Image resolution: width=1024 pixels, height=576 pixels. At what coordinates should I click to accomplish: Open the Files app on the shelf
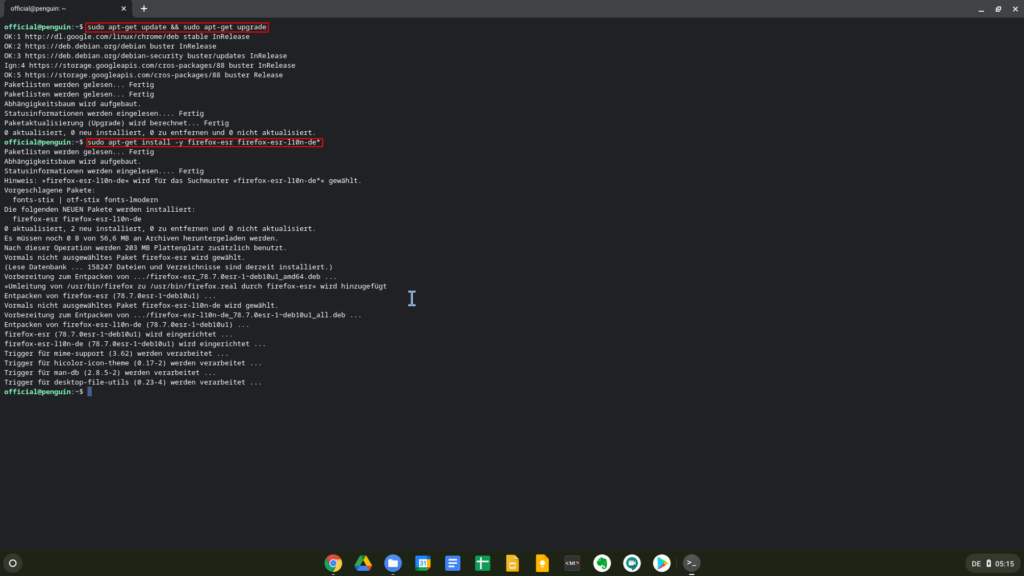pos(393,563)
